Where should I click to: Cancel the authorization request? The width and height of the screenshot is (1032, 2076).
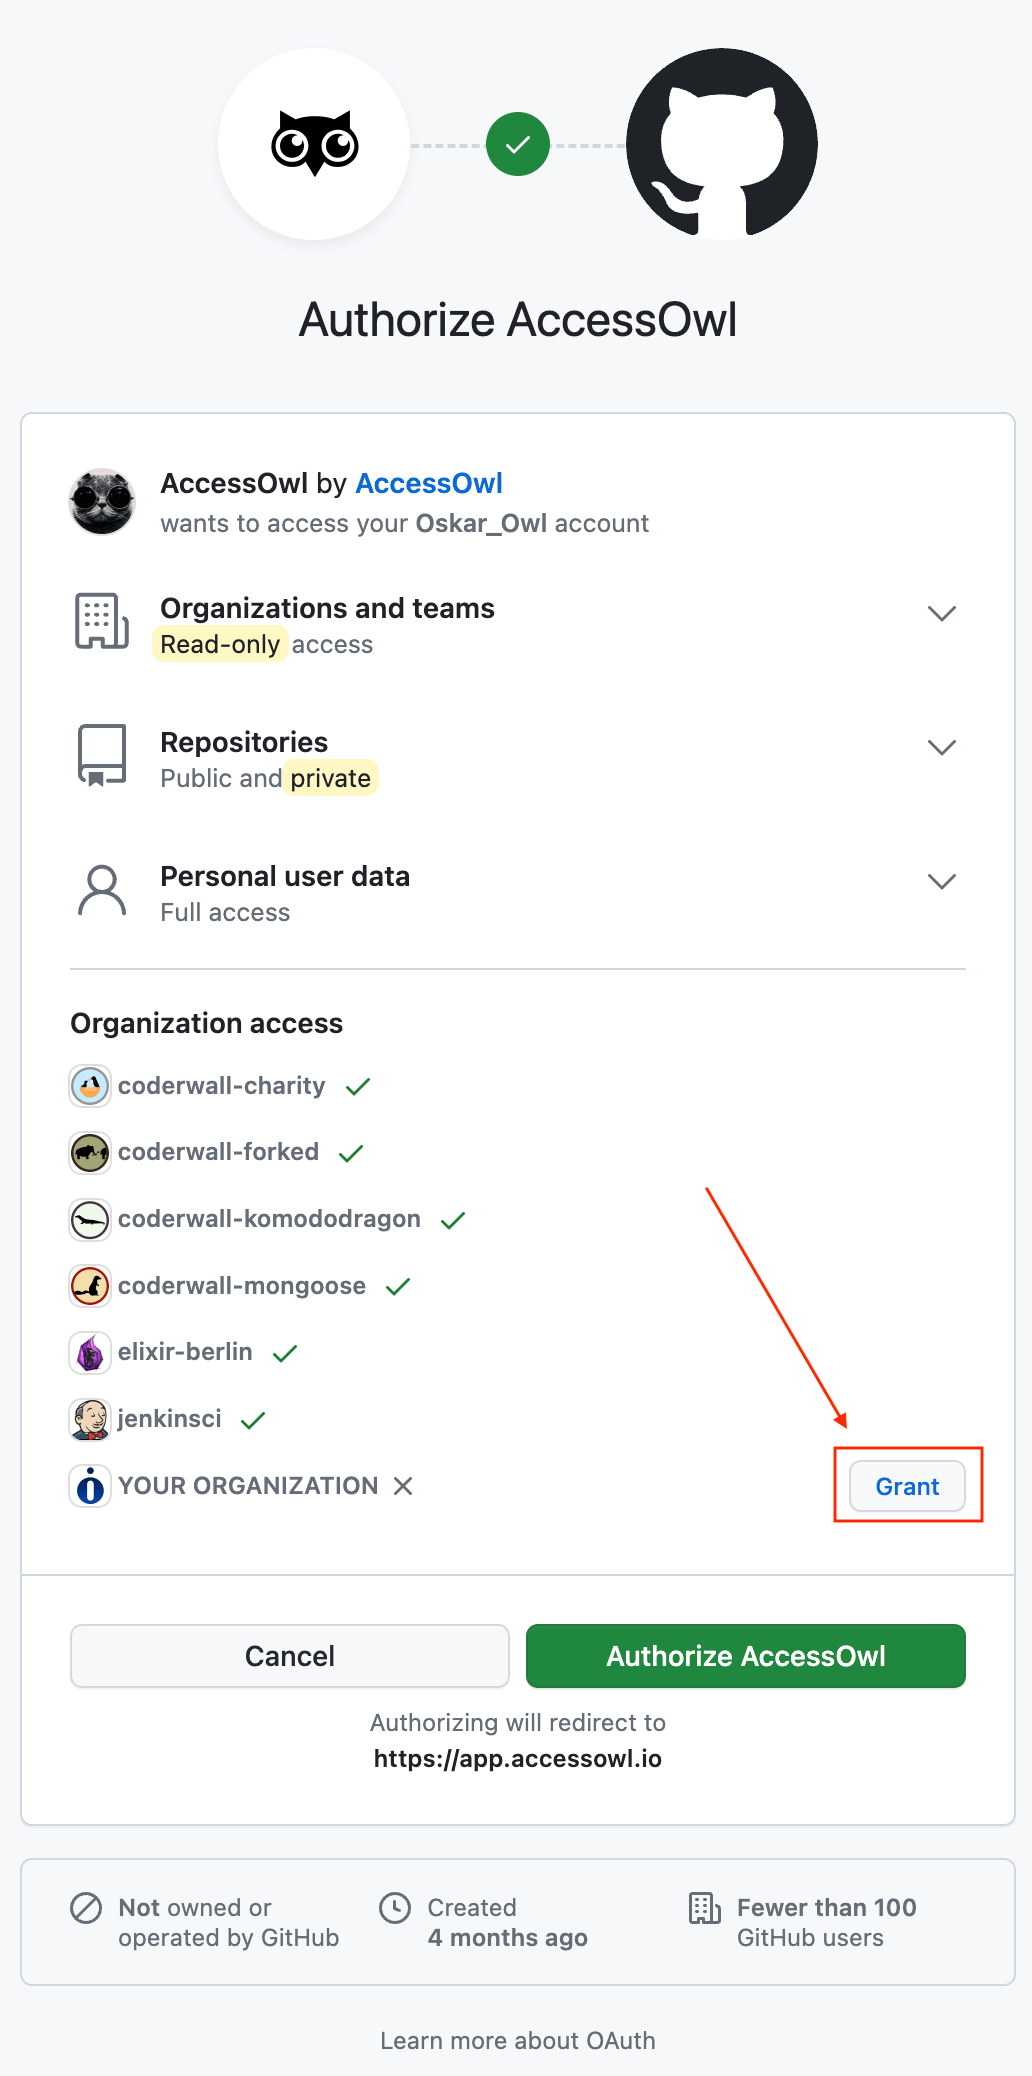pos(289,1656)
